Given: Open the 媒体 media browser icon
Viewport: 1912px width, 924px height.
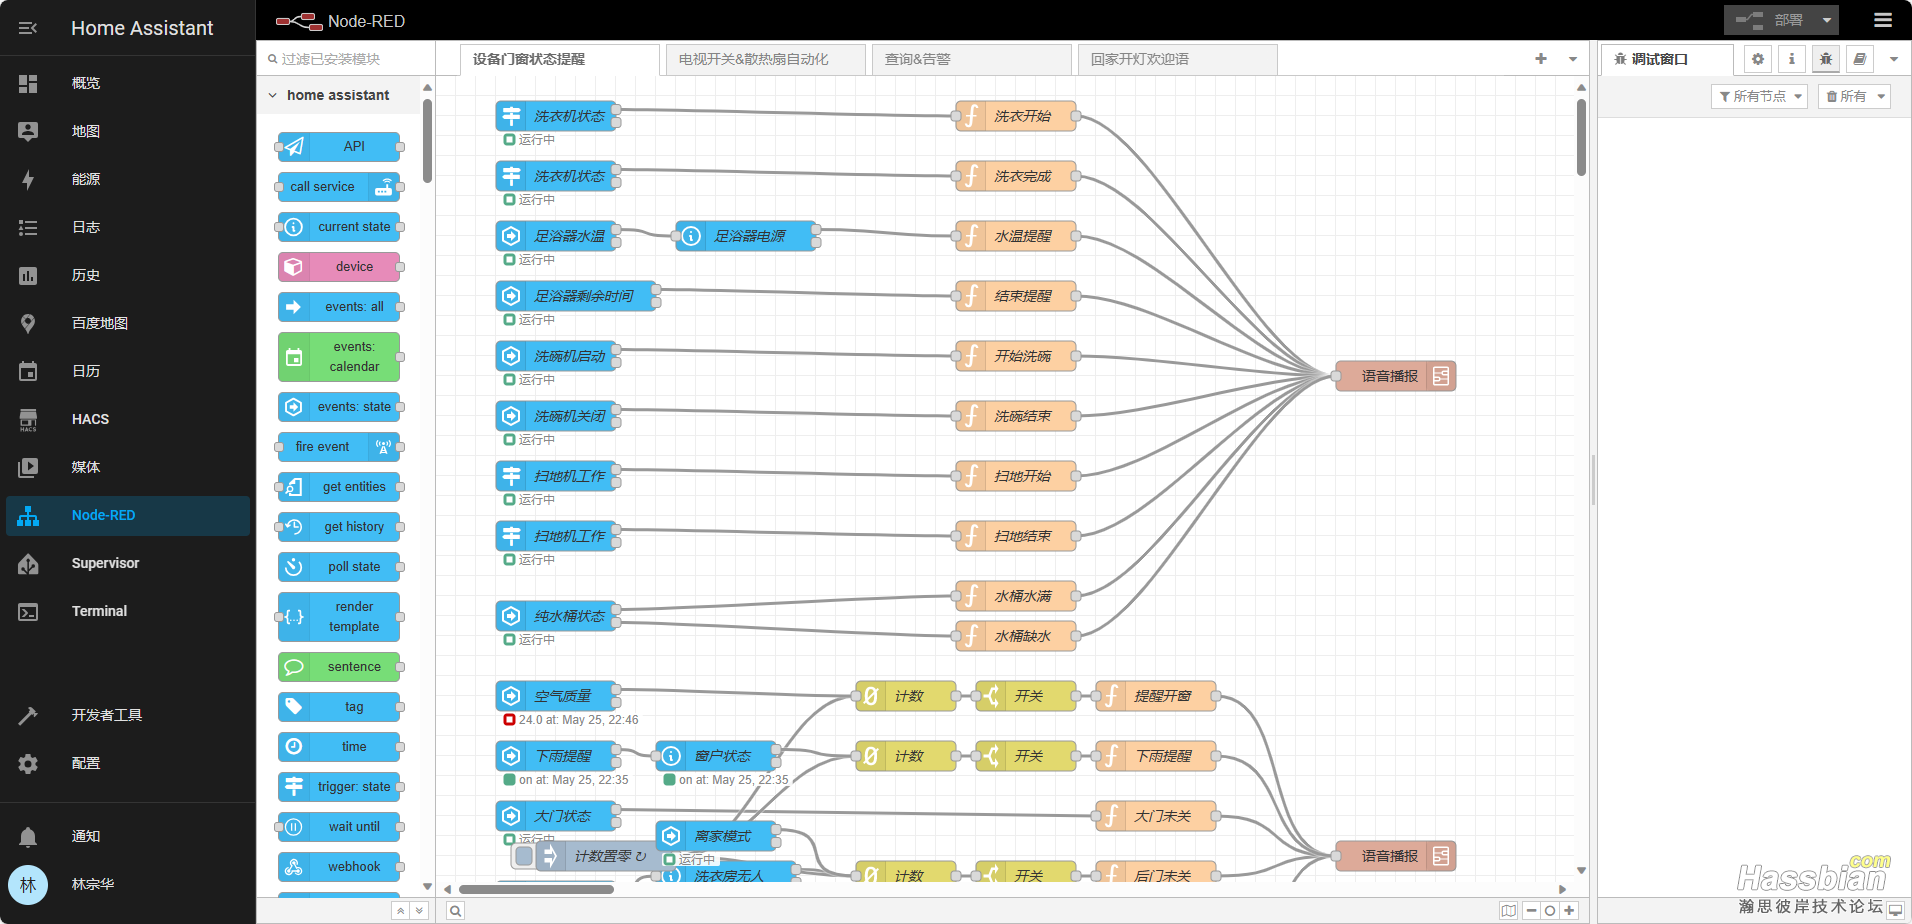Looking at the screenshot, I should (x=28, y=467).
